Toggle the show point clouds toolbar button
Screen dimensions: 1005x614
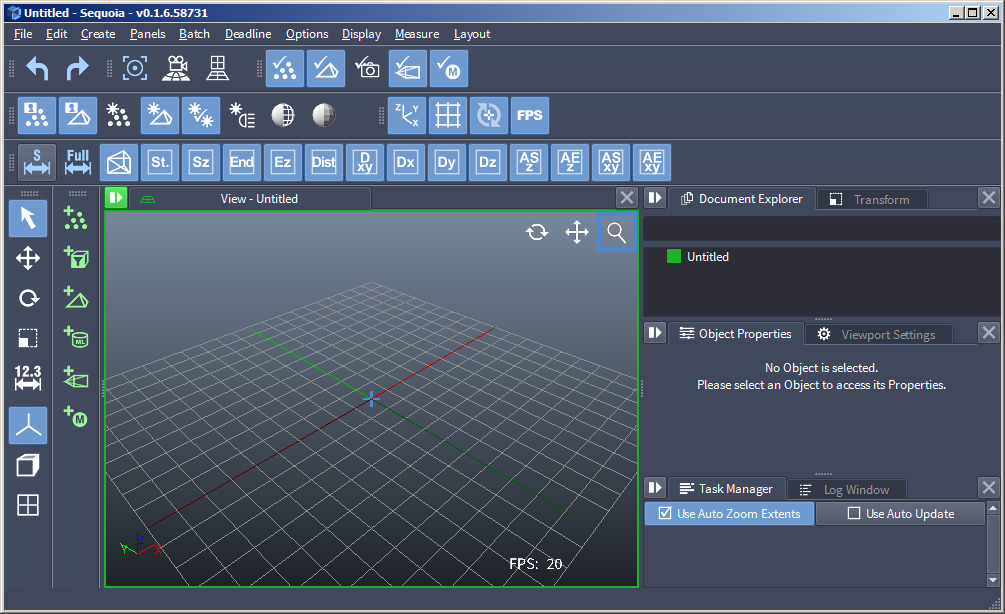coord(285,69)
